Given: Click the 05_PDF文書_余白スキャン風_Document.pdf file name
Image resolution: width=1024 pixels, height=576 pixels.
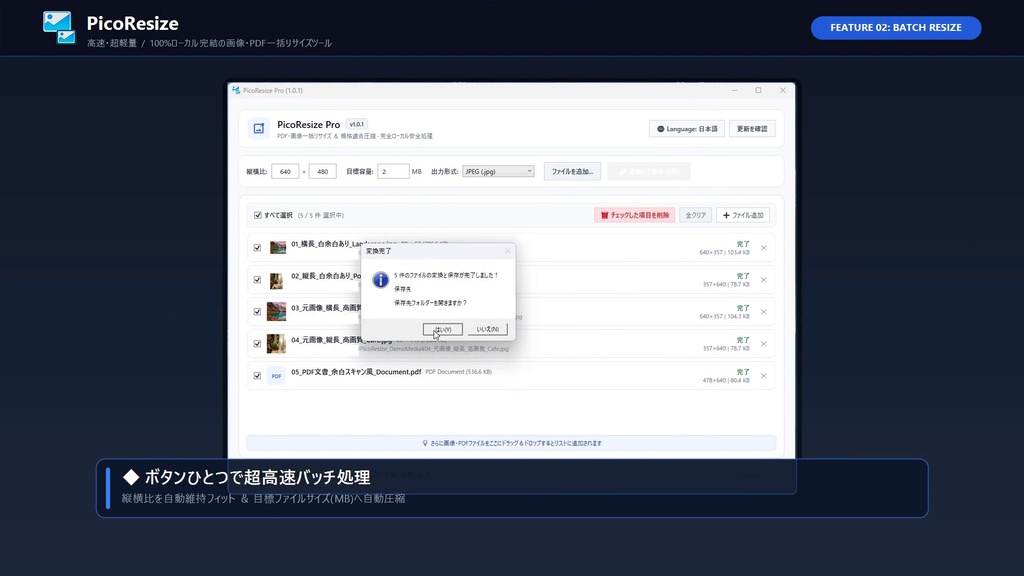Looking at the screenshot, I should tap(356, 372).
